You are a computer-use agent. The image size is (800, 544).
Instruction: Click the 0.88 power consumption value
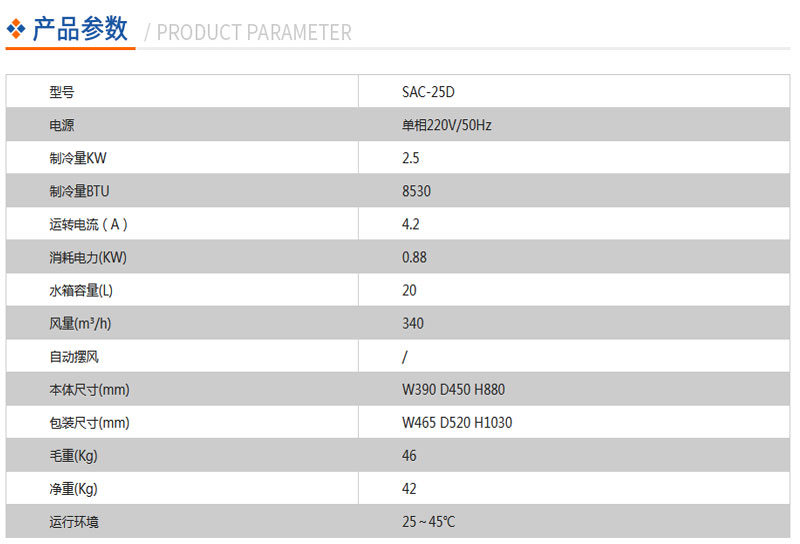pyautogui.click(x=414, y=257)
